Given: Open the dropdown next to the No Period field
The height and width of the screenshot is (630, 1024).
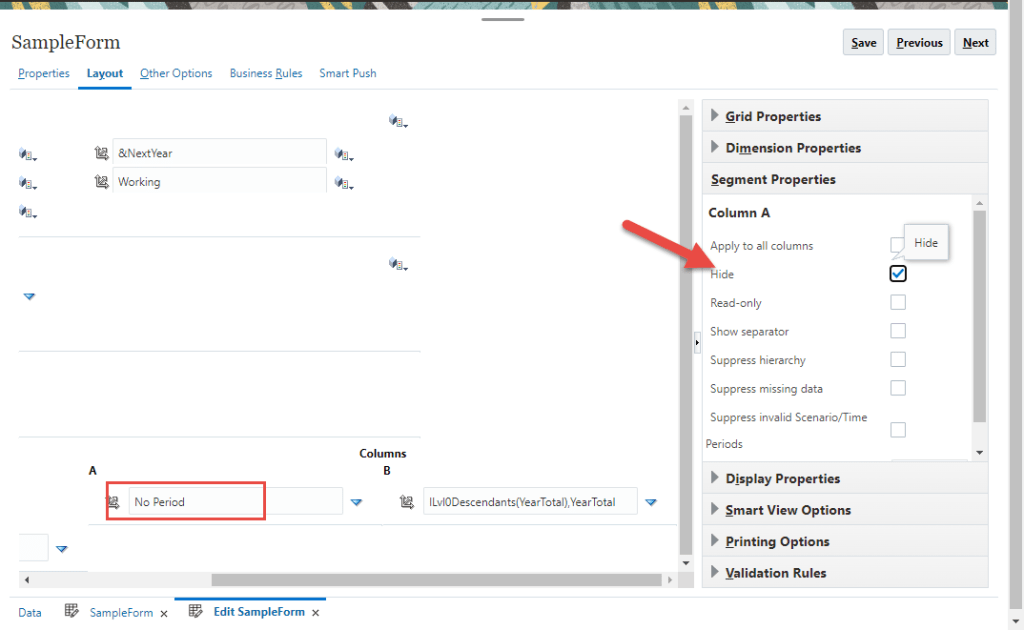Looking at the screenshot, I should click(x=357, y=502).
